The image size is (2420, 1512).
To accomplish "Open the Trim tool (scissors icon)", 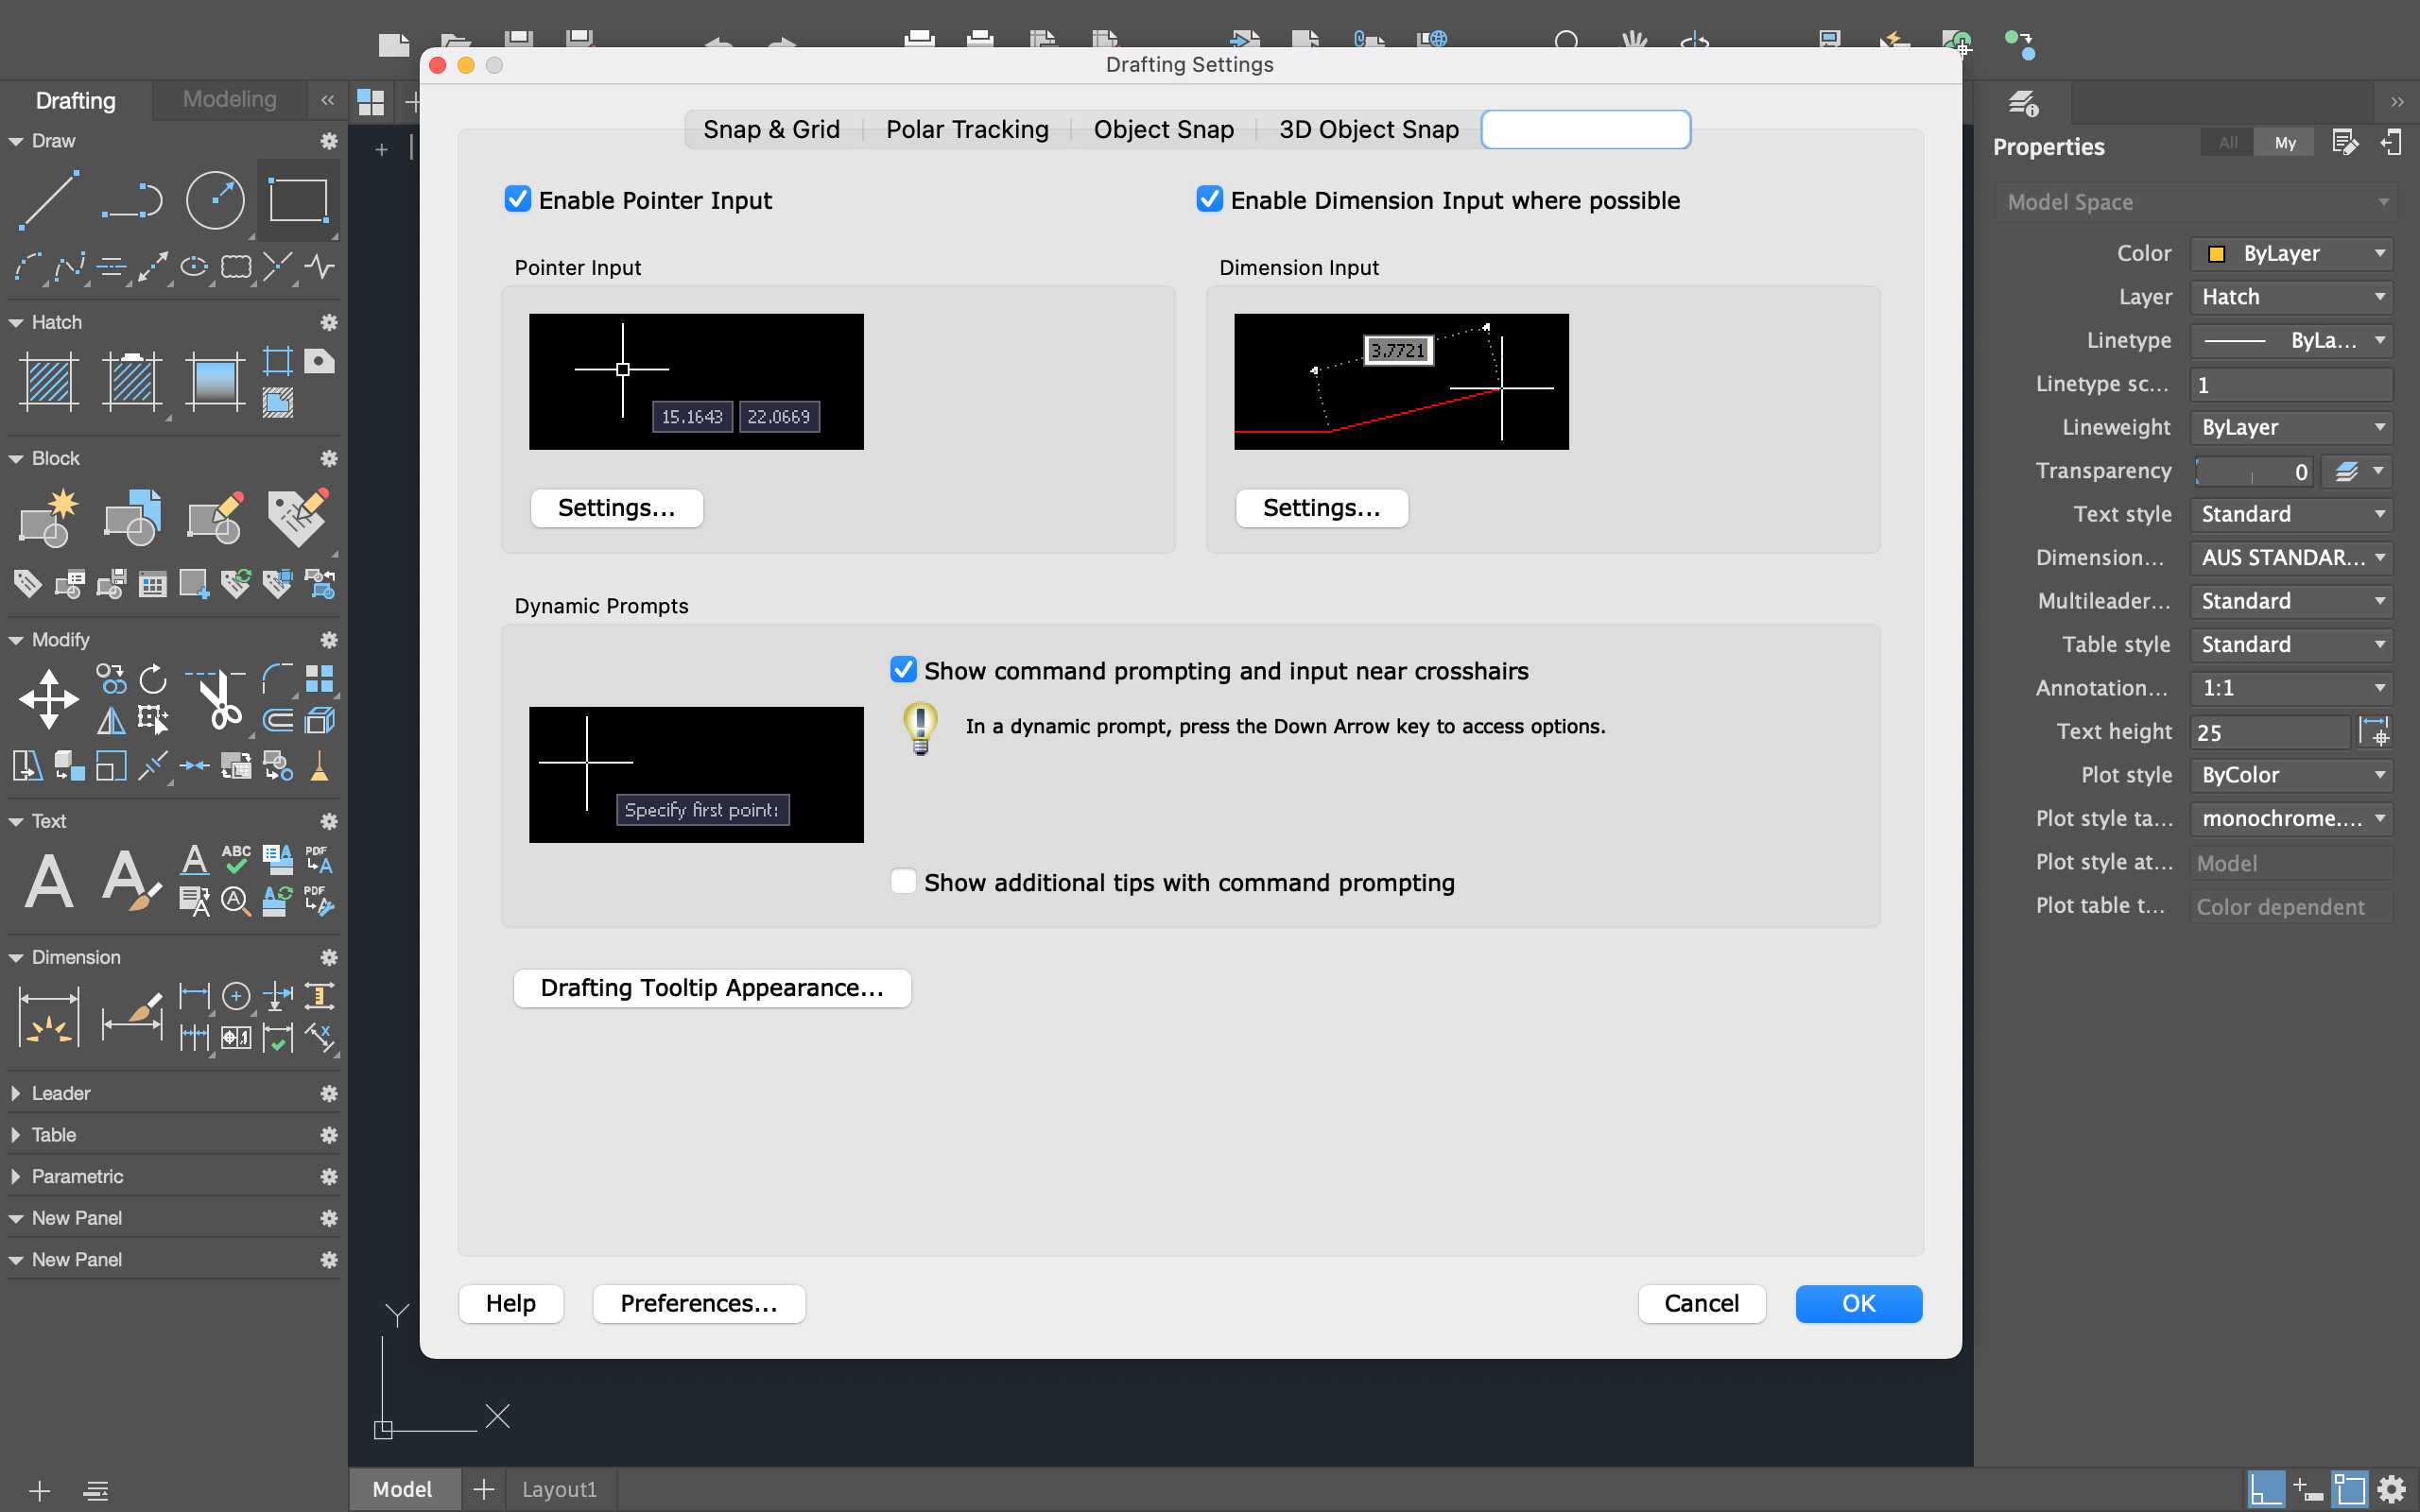I will point(217,699).
